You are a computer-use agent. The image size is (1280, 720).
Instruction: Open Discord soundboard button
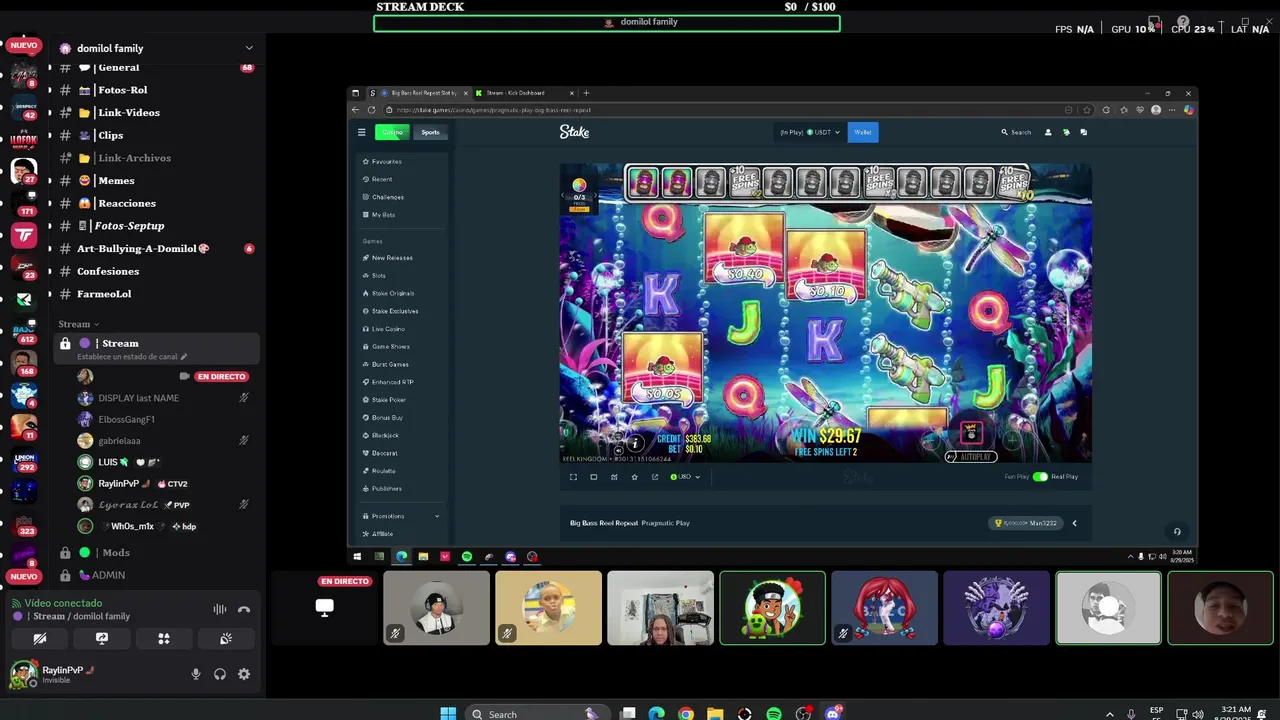(226, 638)
